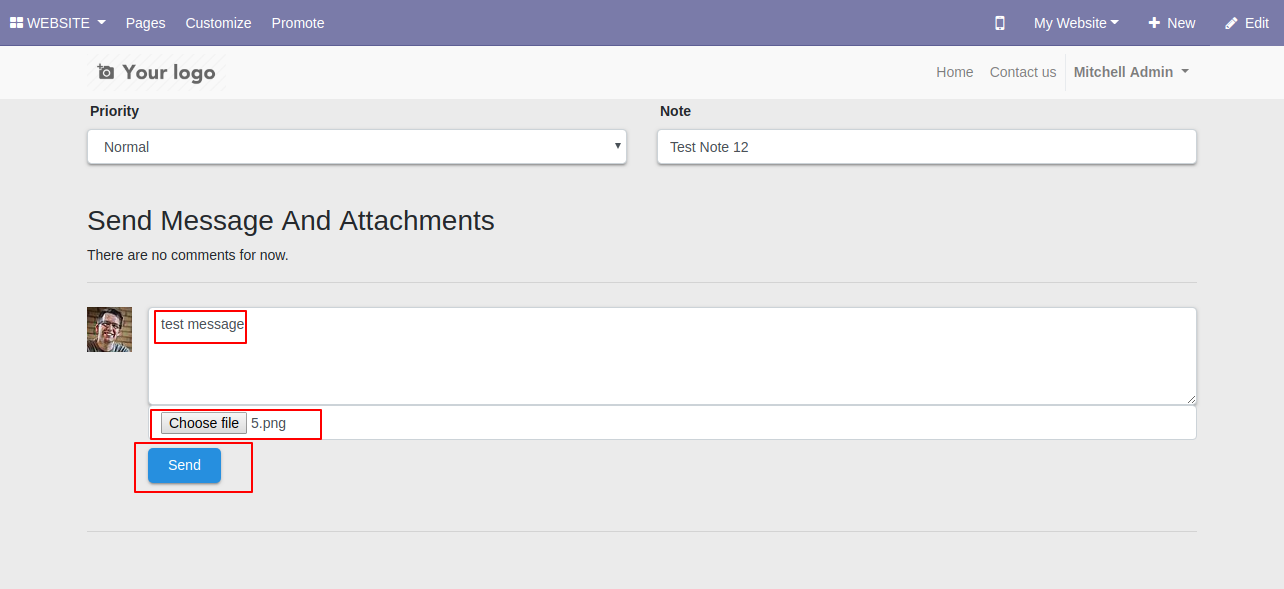Click the Note field containing Test Note 12
Viewport: 1284px width, 589px height.
927,147
